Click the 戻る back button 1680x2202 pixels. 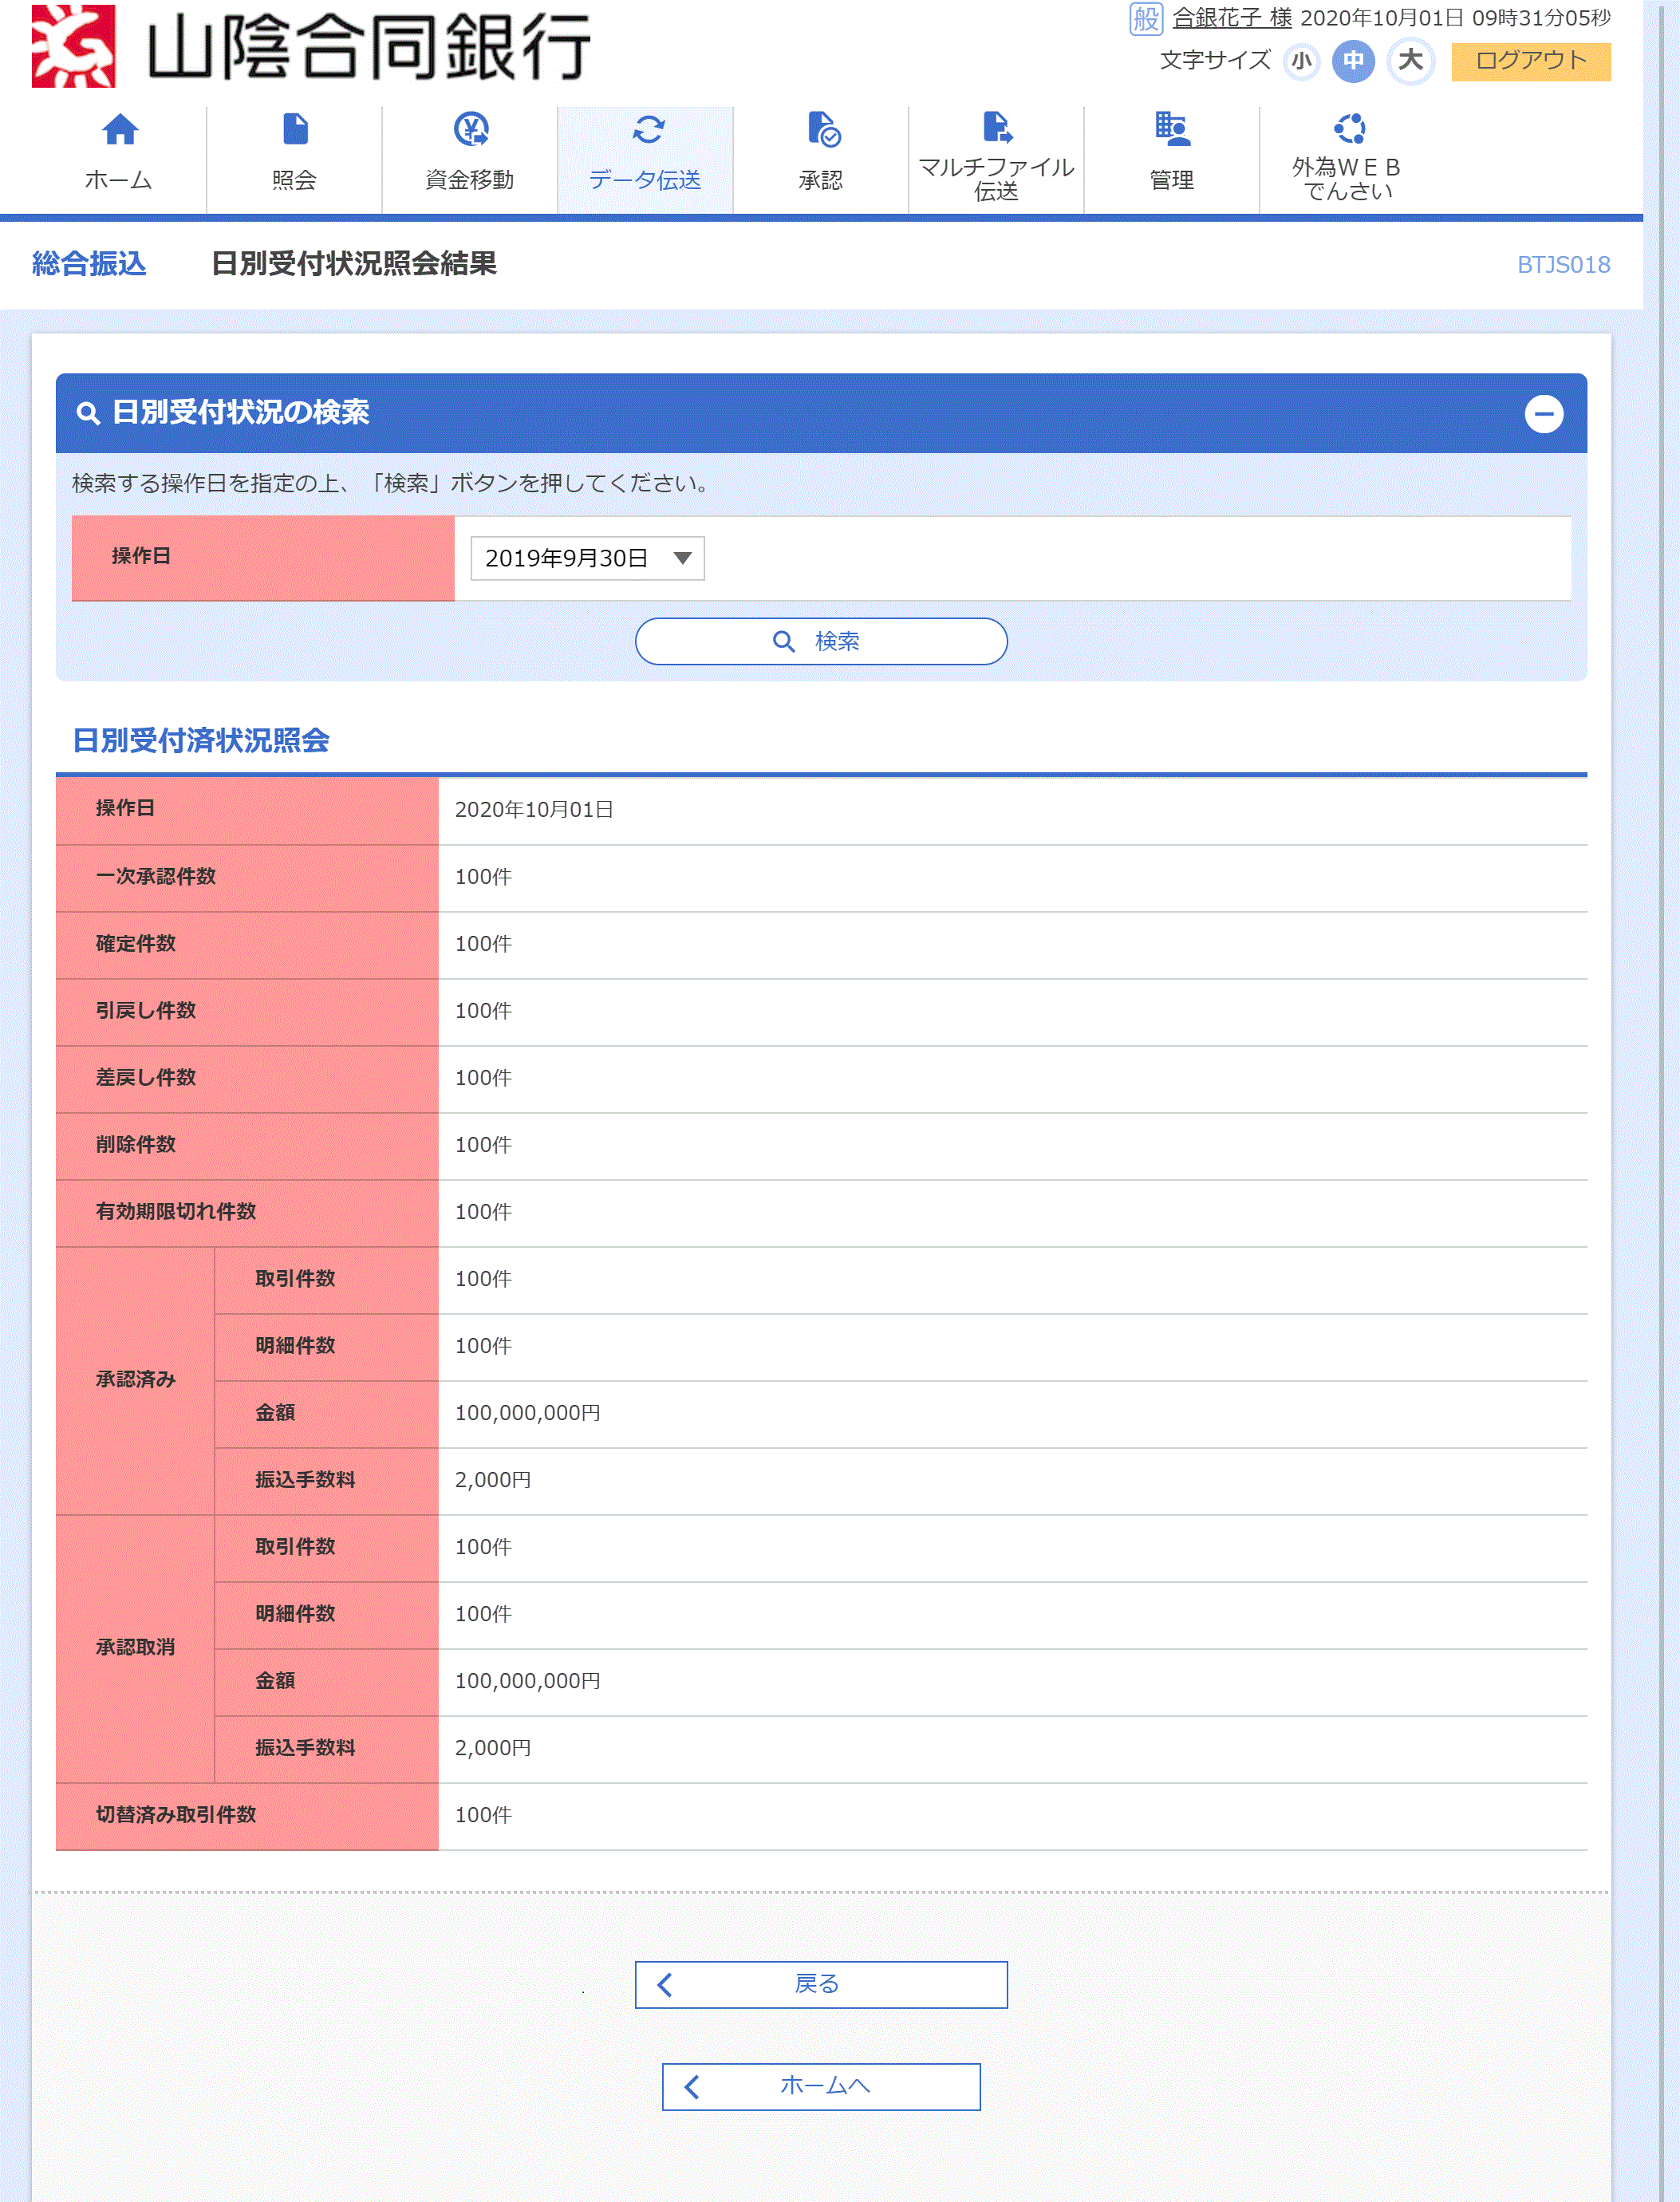pyautogui.click(x=821, y=1984)
